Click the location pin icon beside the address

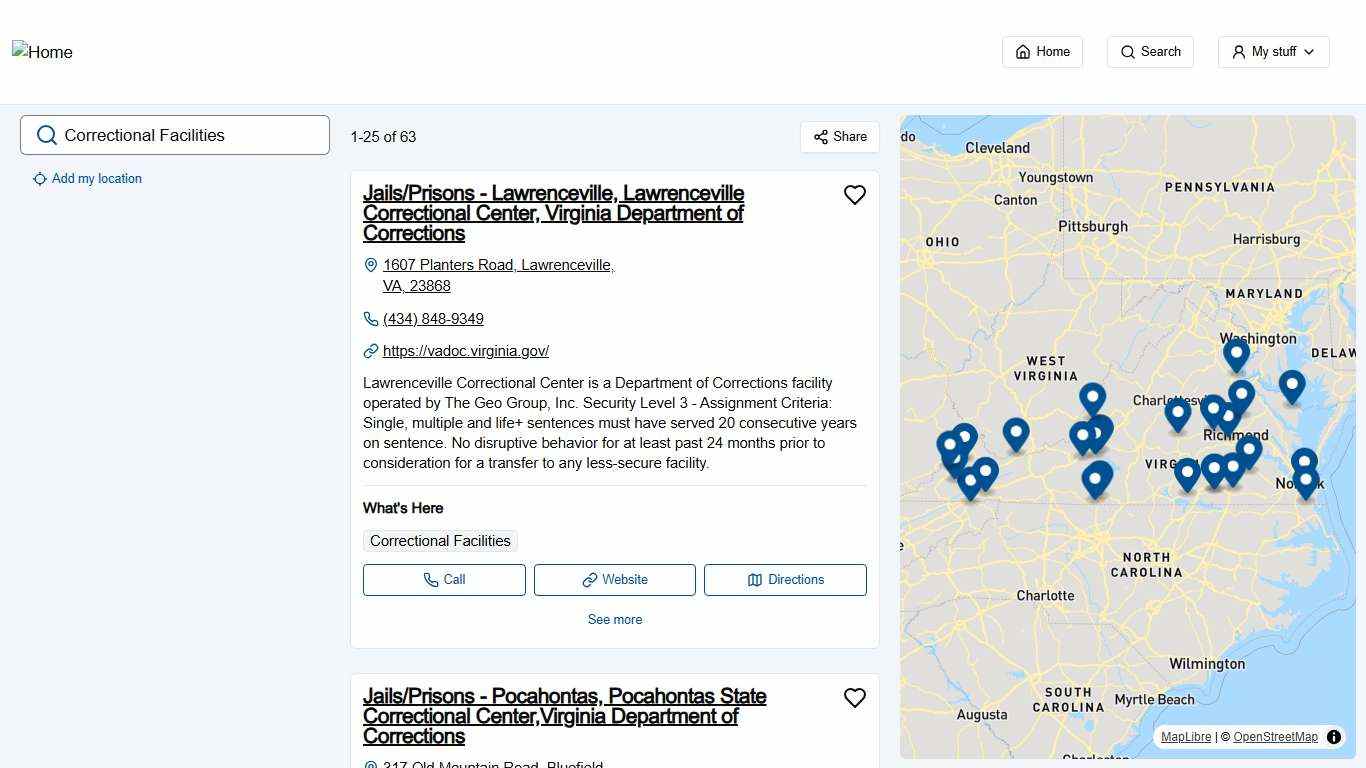371,265
